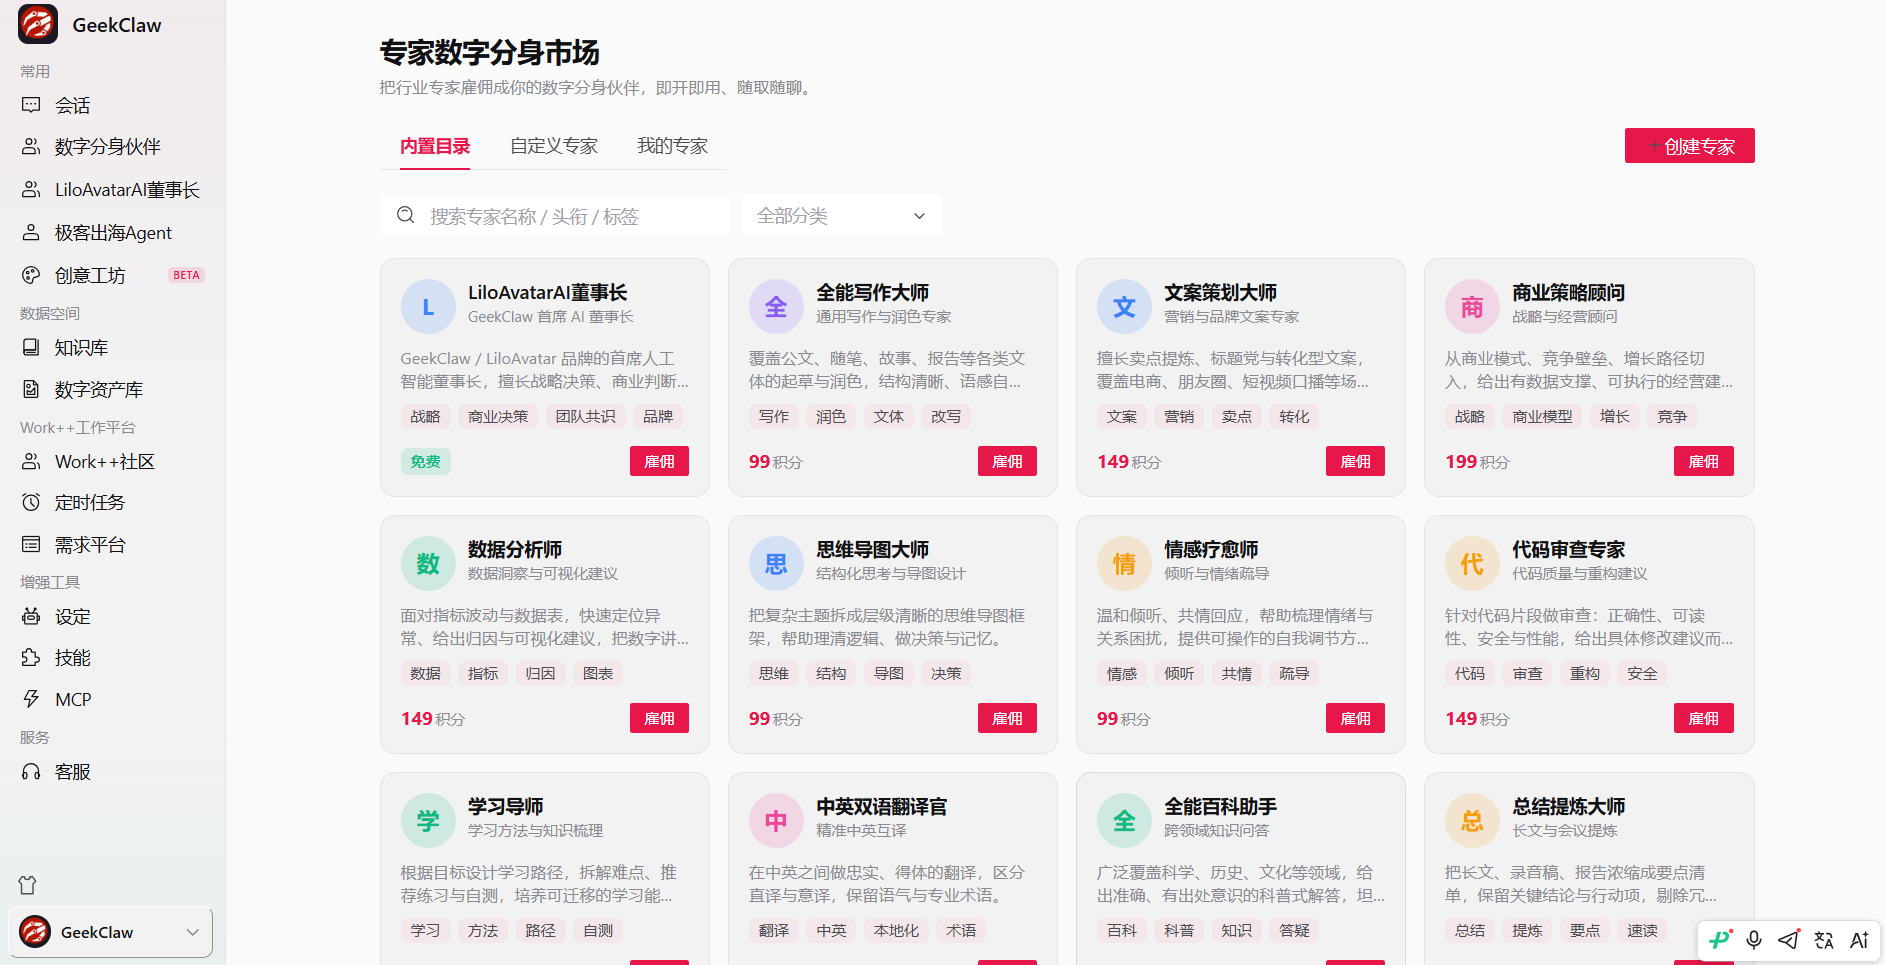Open the 知识库 knowledge base icon

tap(31, 347)
